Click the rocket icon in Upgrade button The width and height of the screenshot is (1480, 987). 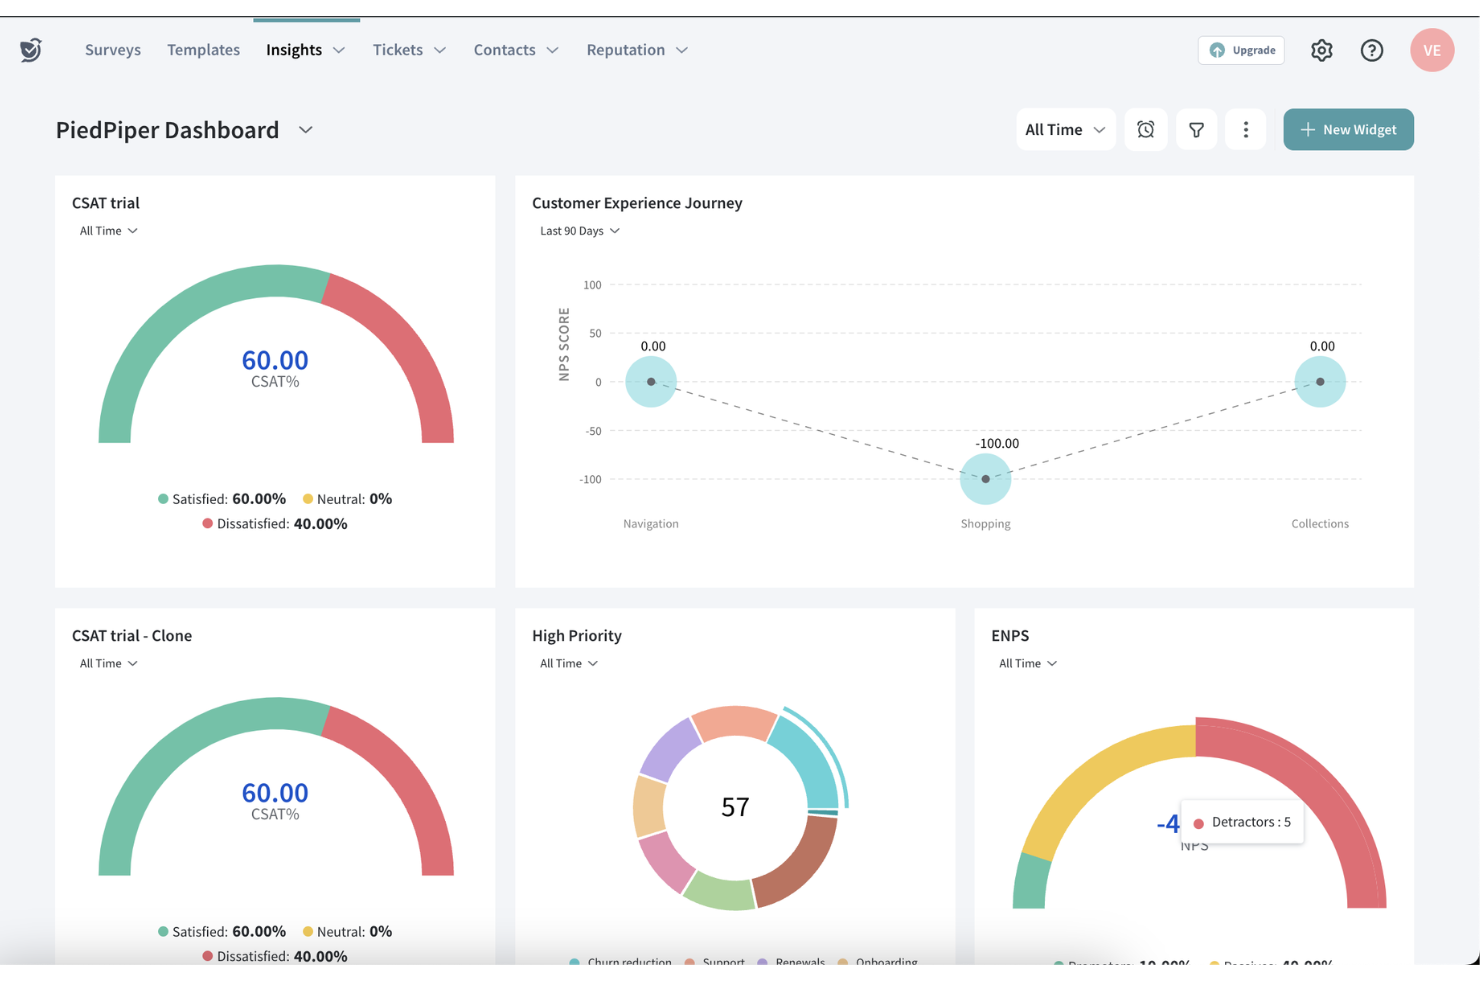pyautogui.click(x=1217, y=50)
